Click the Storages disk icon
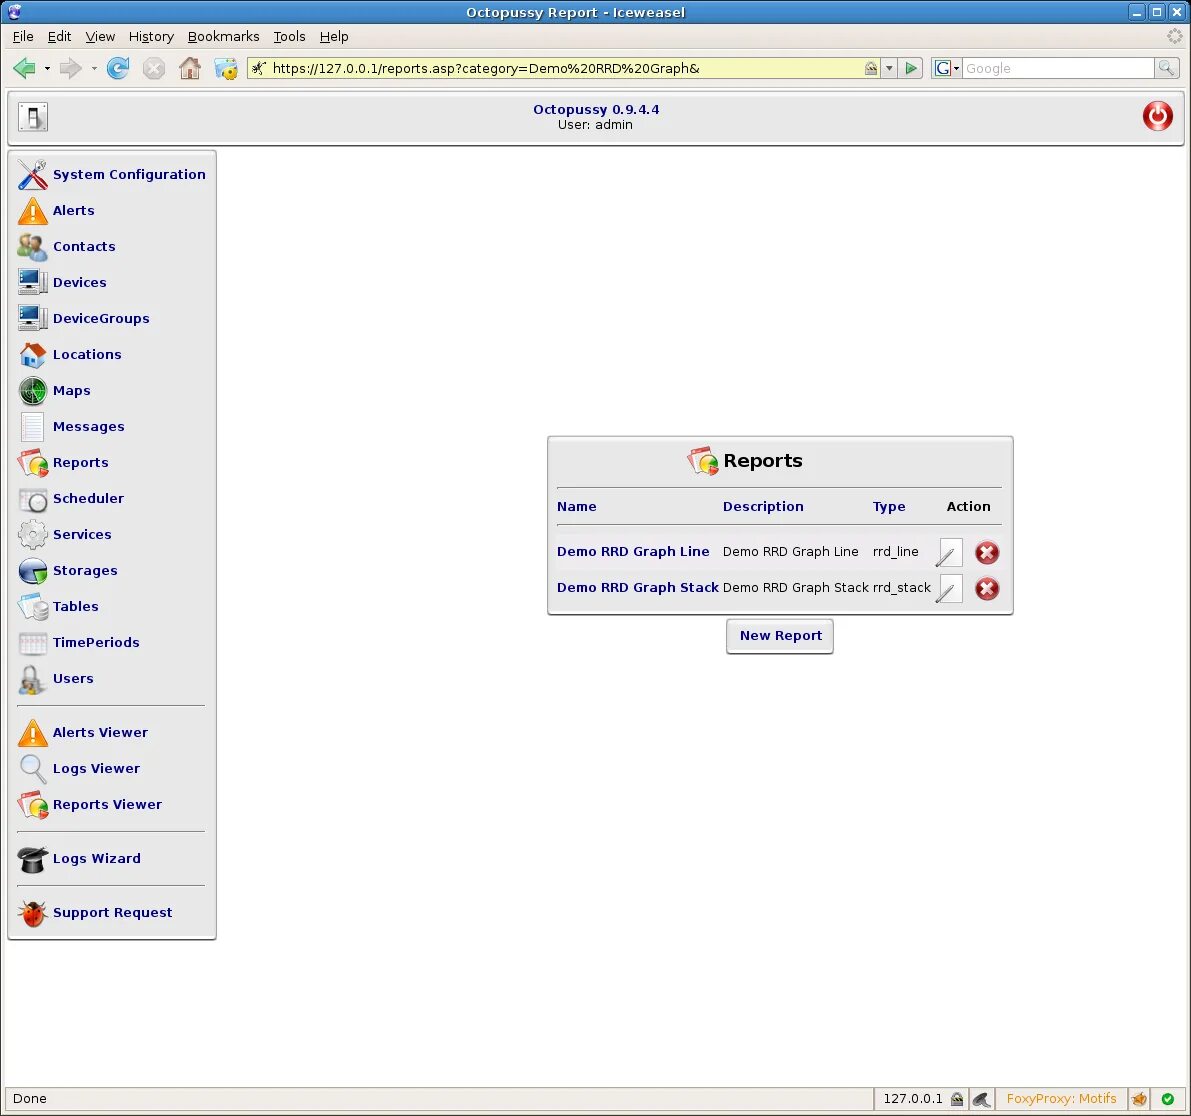 click(33, 571)
